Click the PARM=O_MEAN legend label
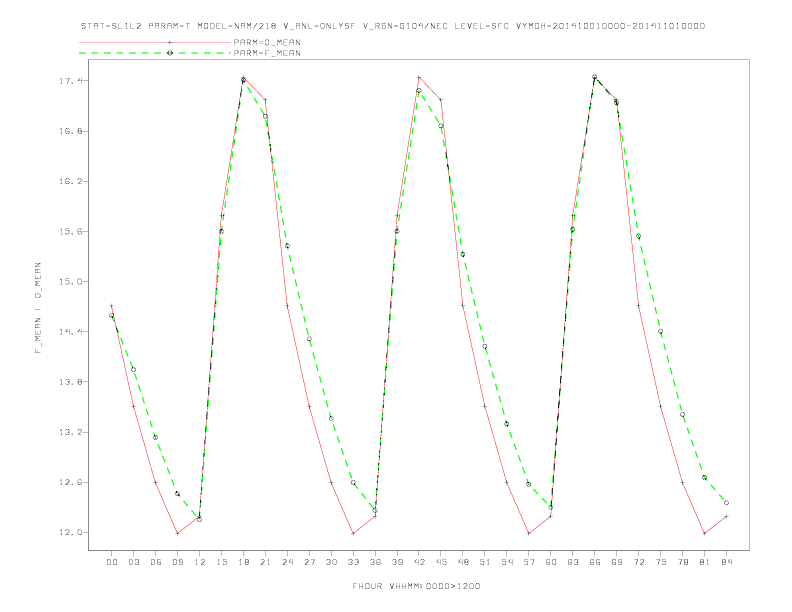The height and width of the screenshot is (612, 792). pyautogui.click(x=267, y=42)
